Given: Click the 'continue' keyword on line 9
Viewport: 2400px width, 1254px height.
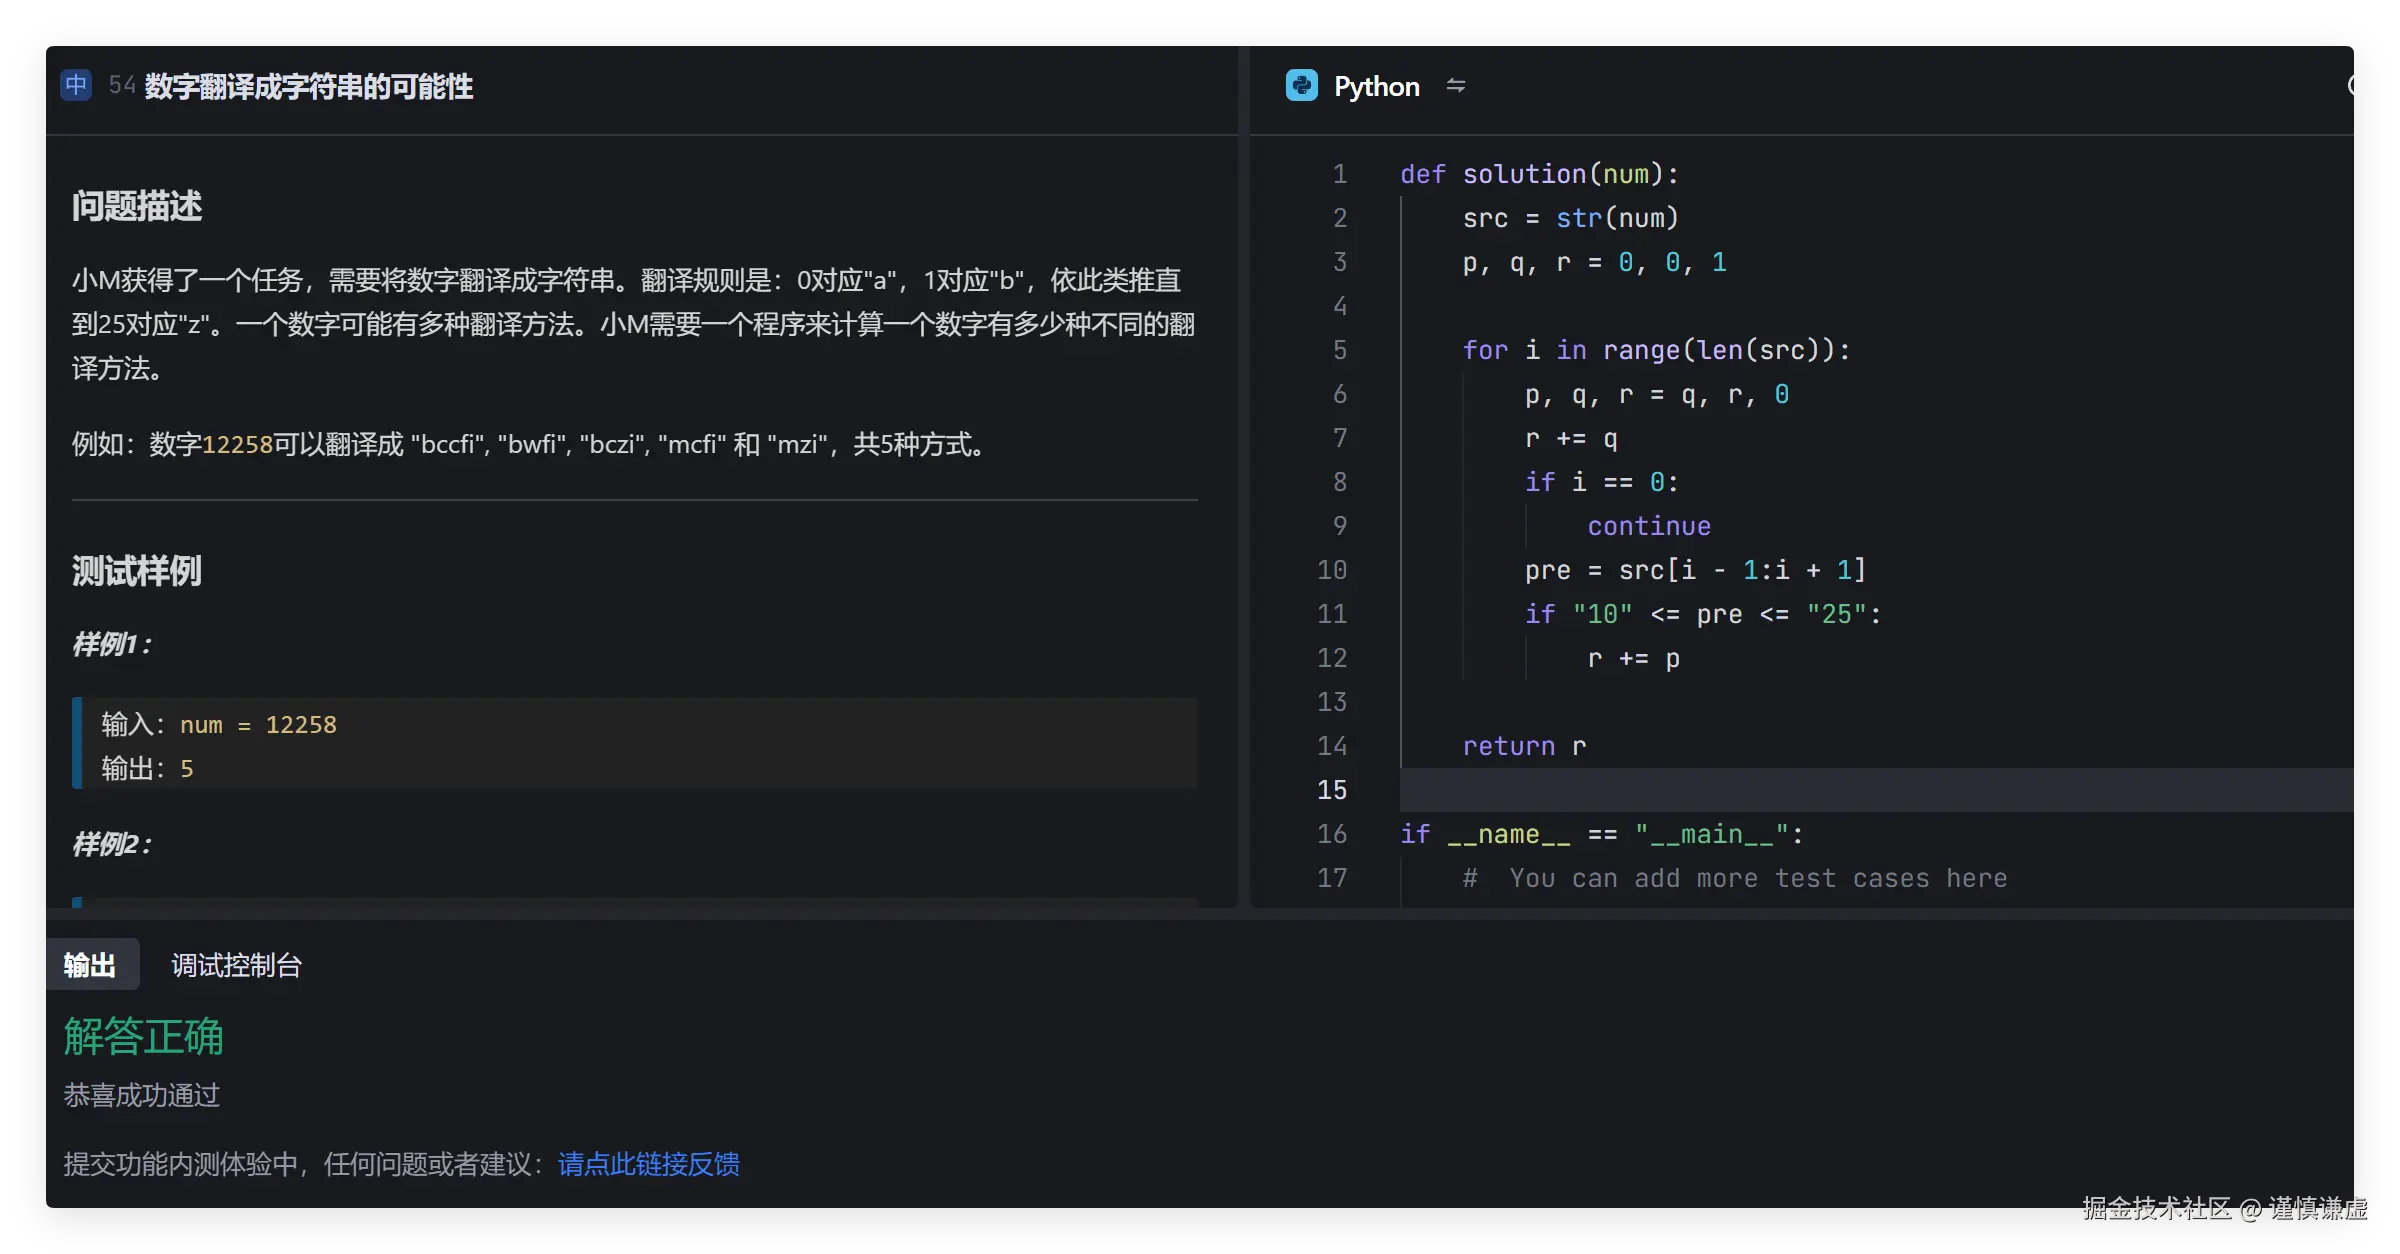Looking at the screenshot, I should coord(1648,526).
